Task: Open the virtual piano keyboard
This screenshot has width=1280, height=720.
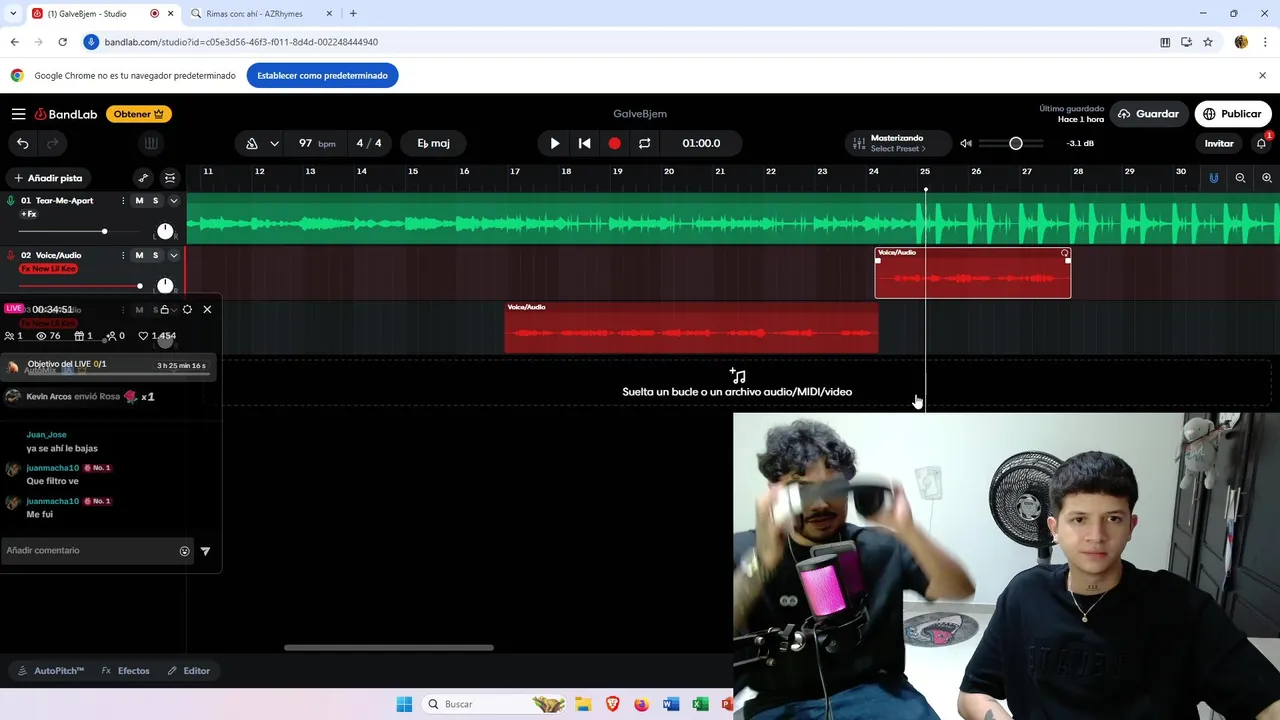Action: click(x=151, y=143)
